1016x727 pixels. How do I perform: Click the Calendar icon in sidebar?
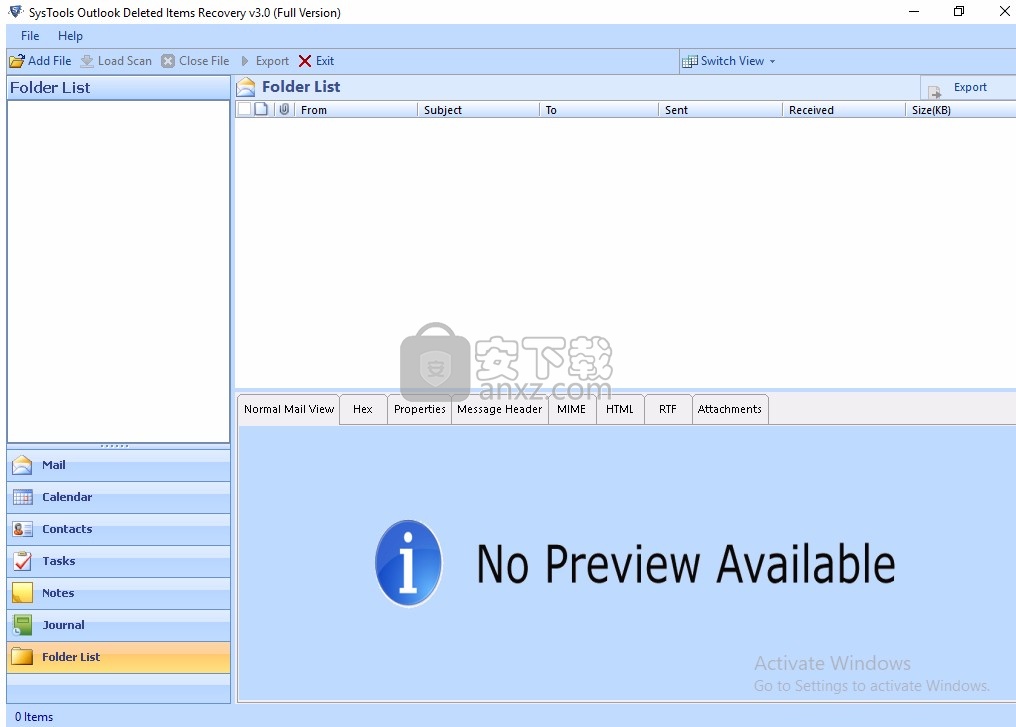[22, 497]
